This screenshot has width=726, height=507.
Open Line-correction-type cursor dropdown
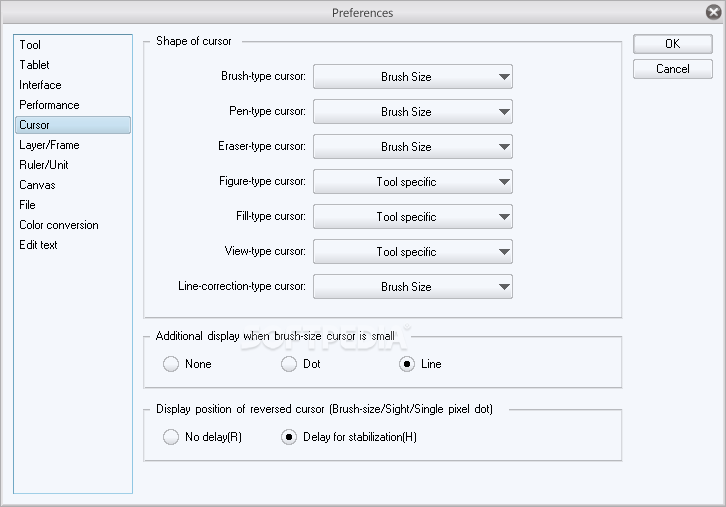[x=413, y=287]
